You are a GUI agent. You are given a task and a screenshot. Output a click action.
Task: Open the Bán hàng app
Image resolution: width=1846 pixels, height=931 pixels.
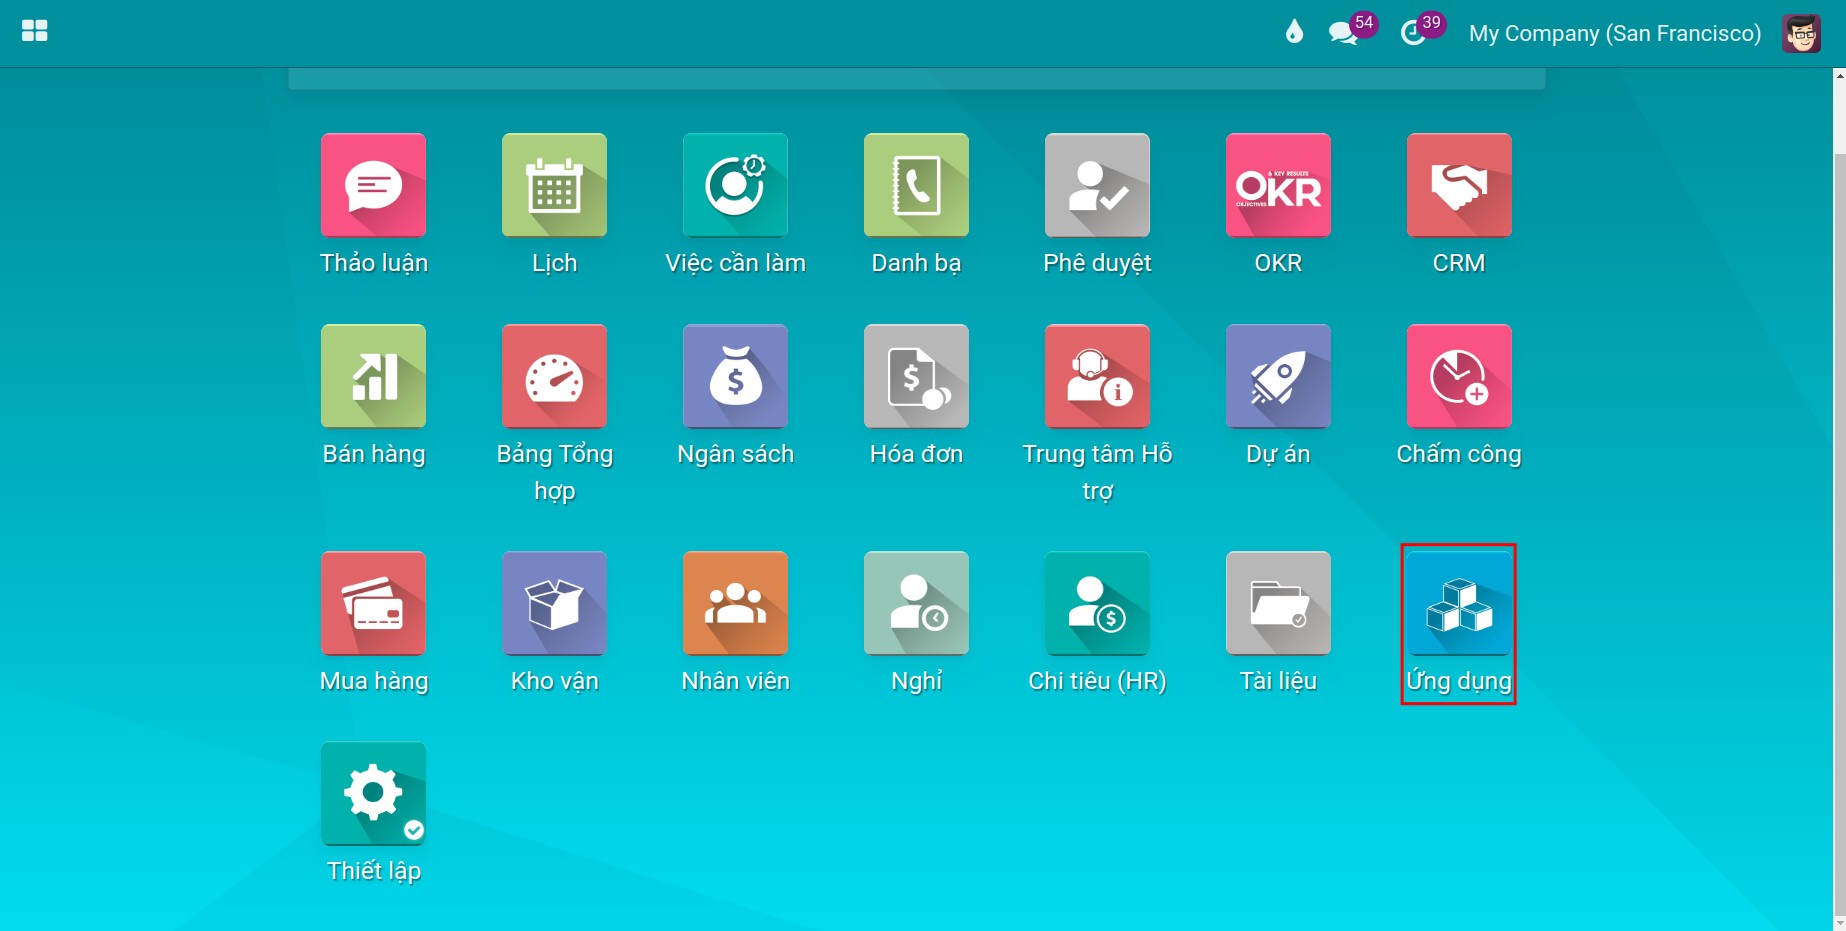373,377
